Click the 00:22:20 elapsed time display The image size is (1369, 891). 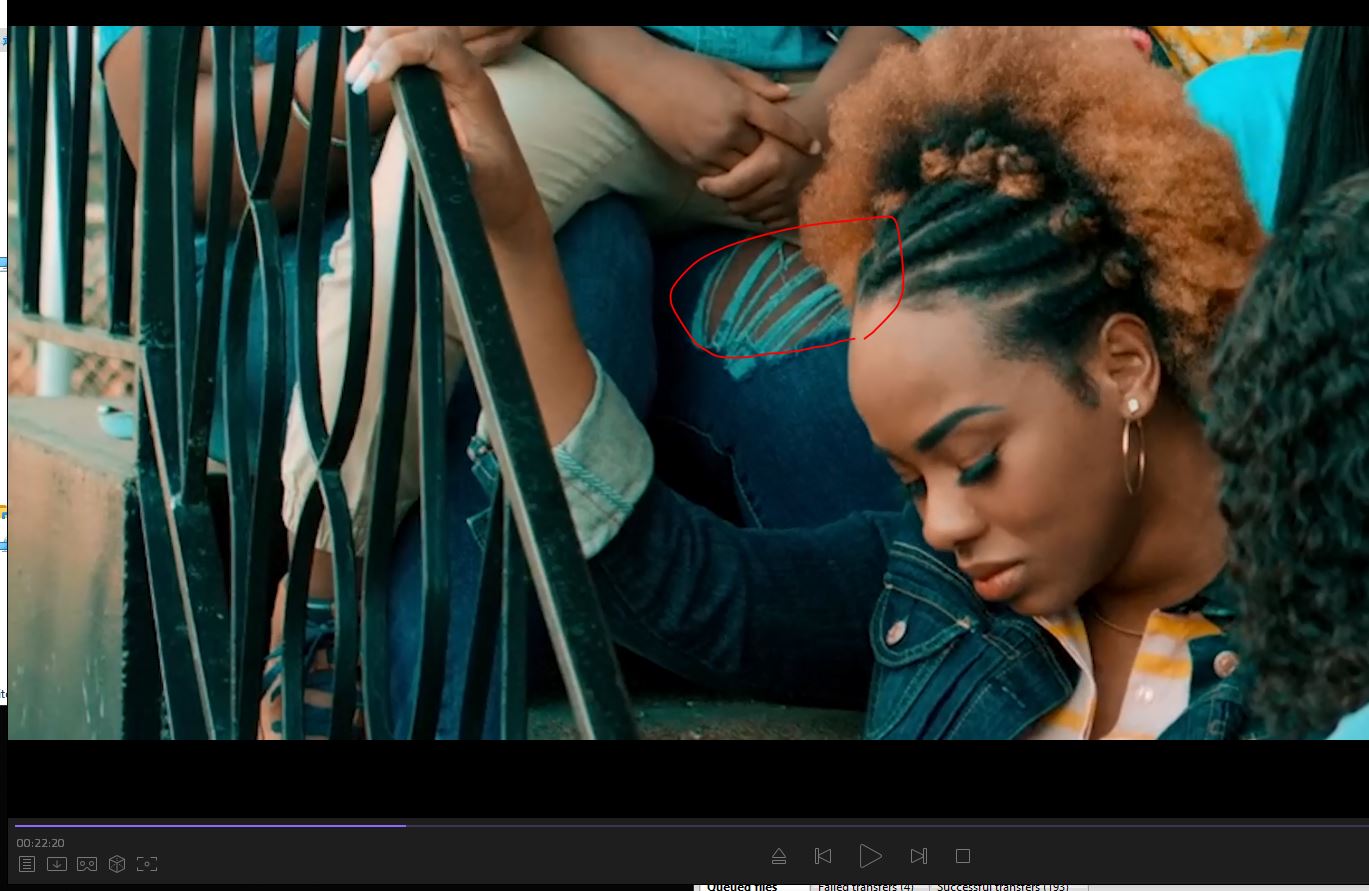(40, 843)
